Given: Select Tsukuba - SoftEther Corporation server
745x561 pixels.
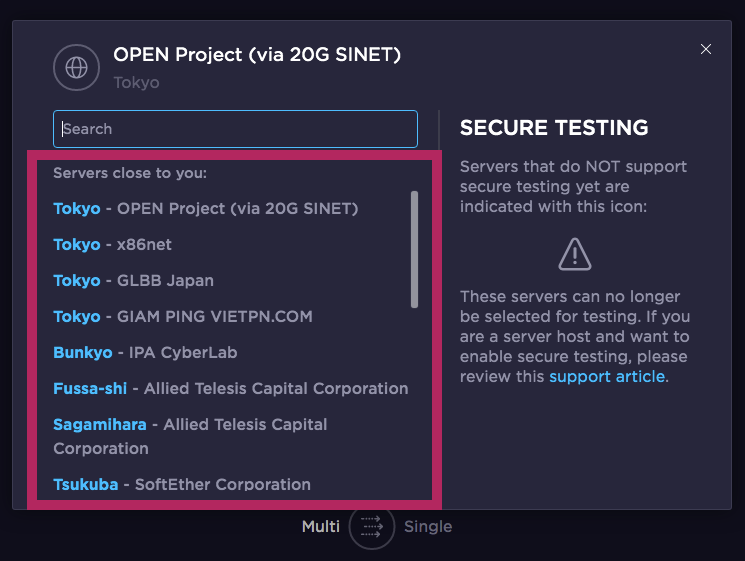Looking at the screenshot, I should click(x=182, y=485).
